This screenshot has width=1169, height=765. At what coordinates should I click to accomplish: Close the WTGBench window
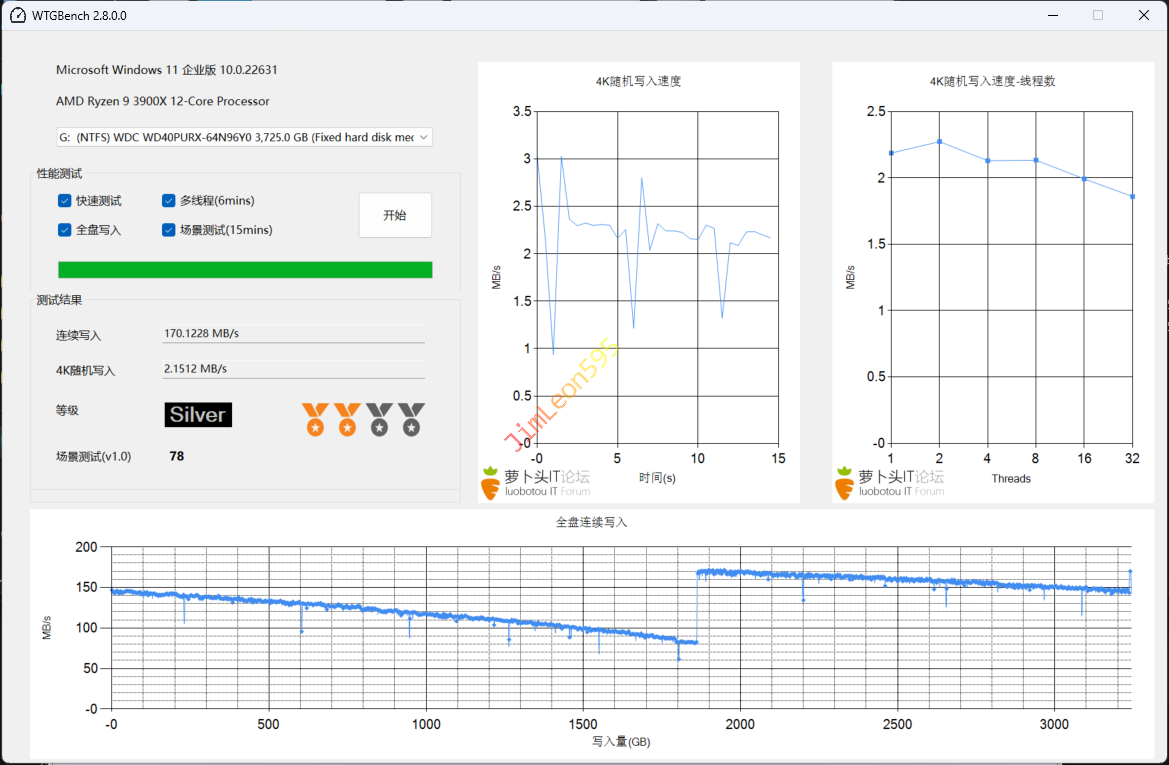(x=1143, y=15)
